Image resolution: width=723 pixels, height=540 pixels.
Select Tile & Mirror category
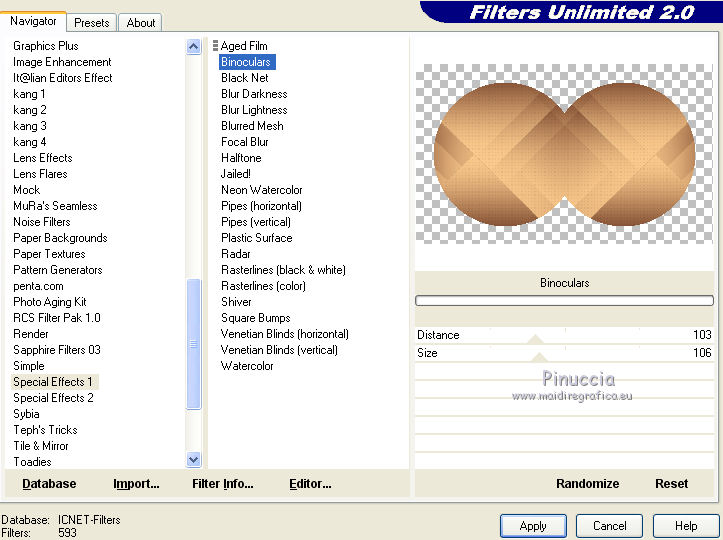[x=41, y=445]
